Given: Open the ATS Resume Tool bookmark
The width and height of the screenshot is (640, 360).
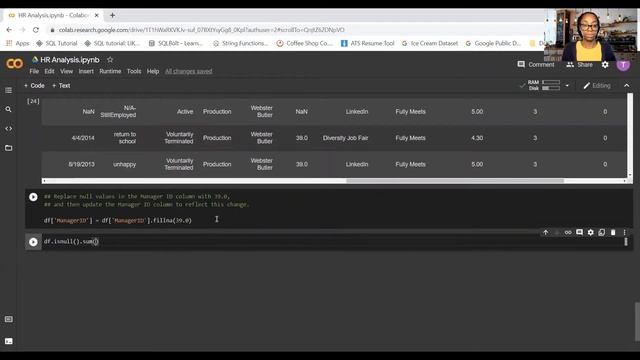Looking at the screenshot, I should point(367,43).
